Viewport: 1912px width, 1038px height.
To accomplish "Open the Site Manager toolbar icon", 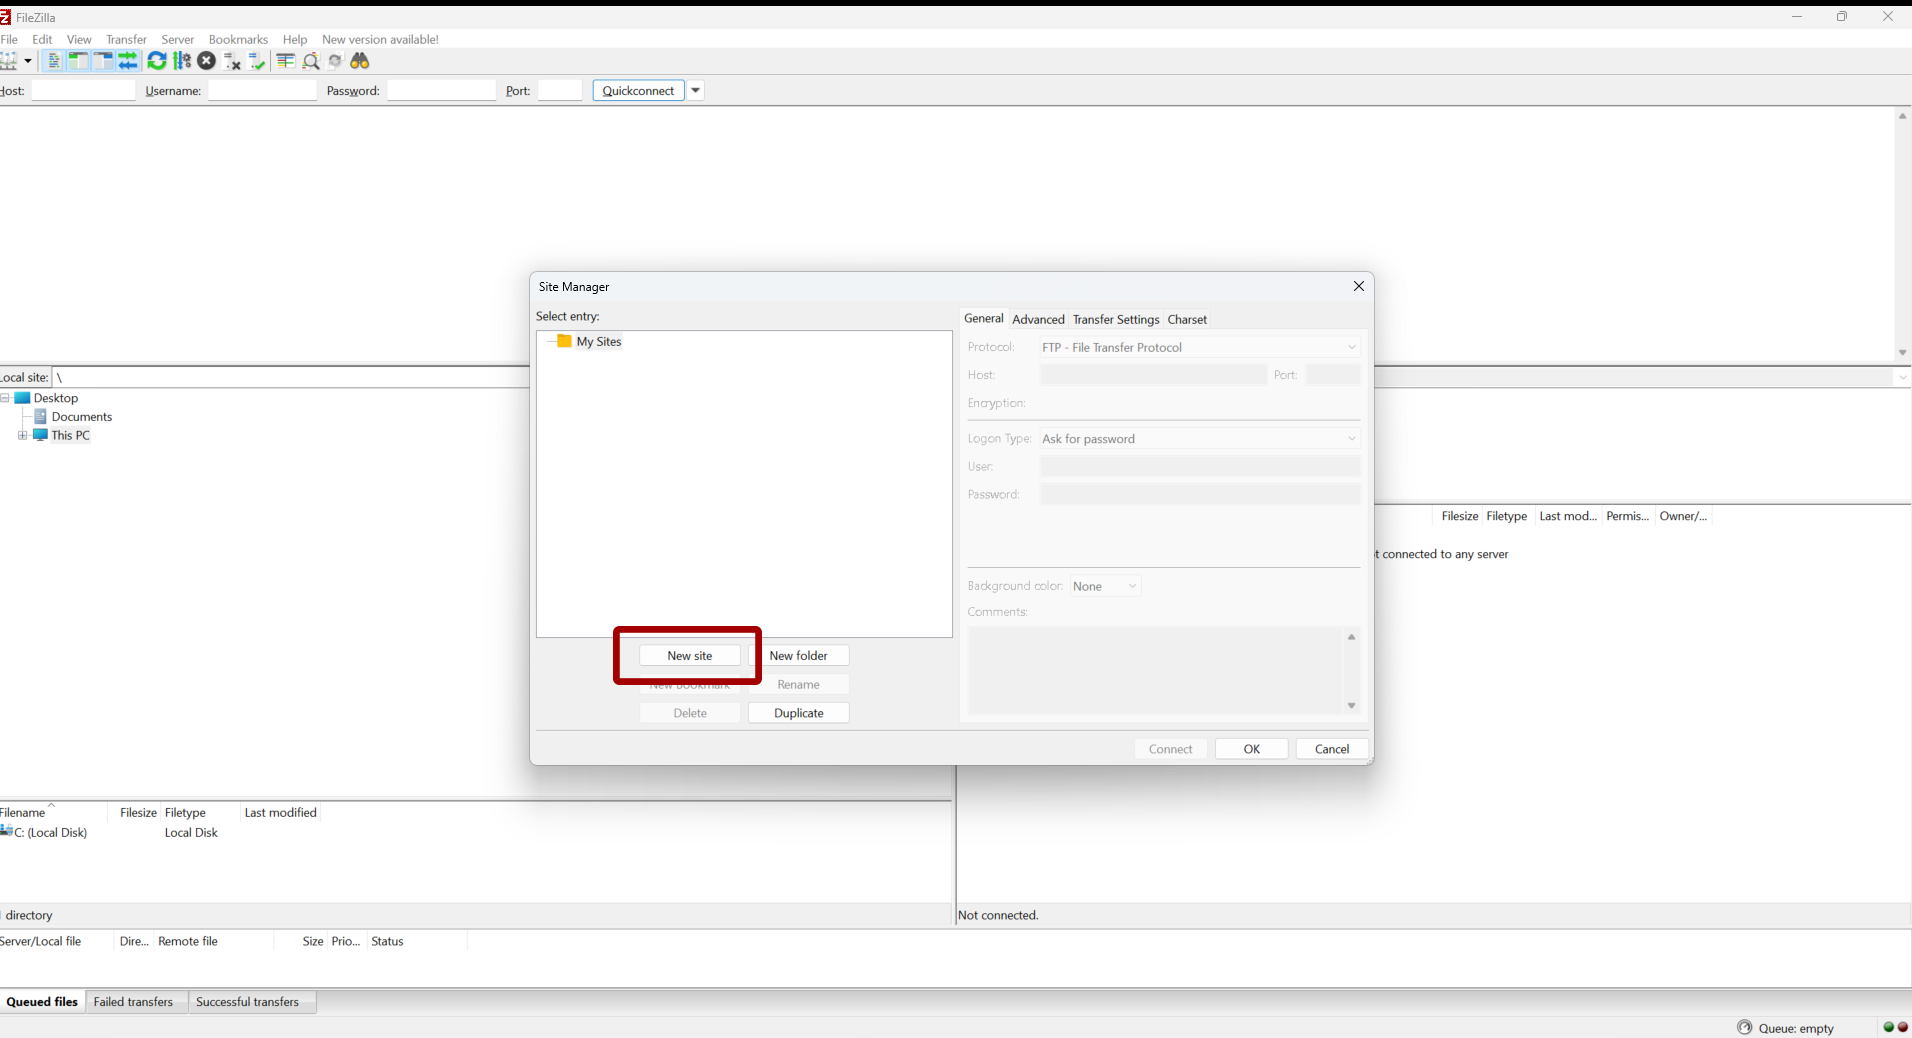I will [x=9, y=61].
